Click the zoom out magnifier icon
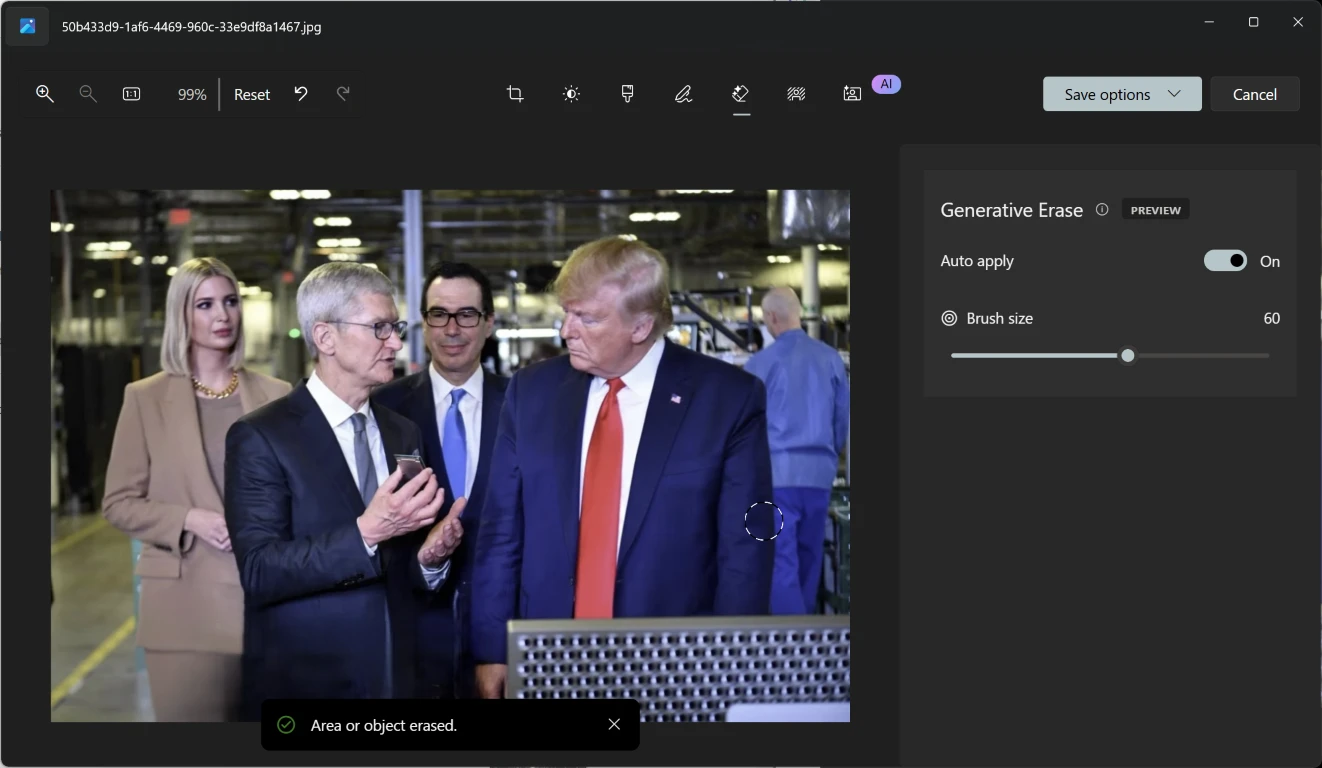 (x=88, y=93)
